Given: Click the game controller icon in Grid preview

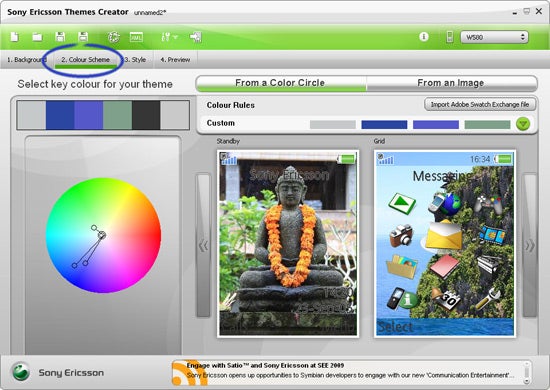Looking at the screenshot, I should [x=488, y=204].
